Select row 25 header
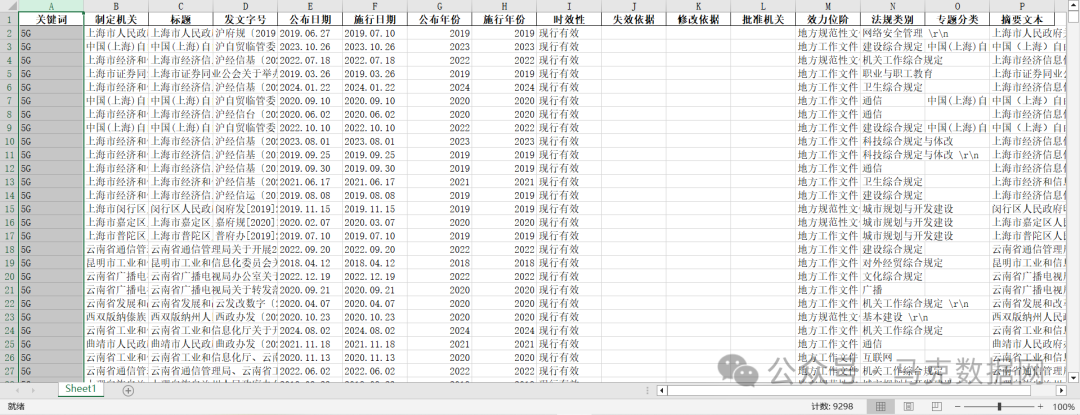 [9, 343]
